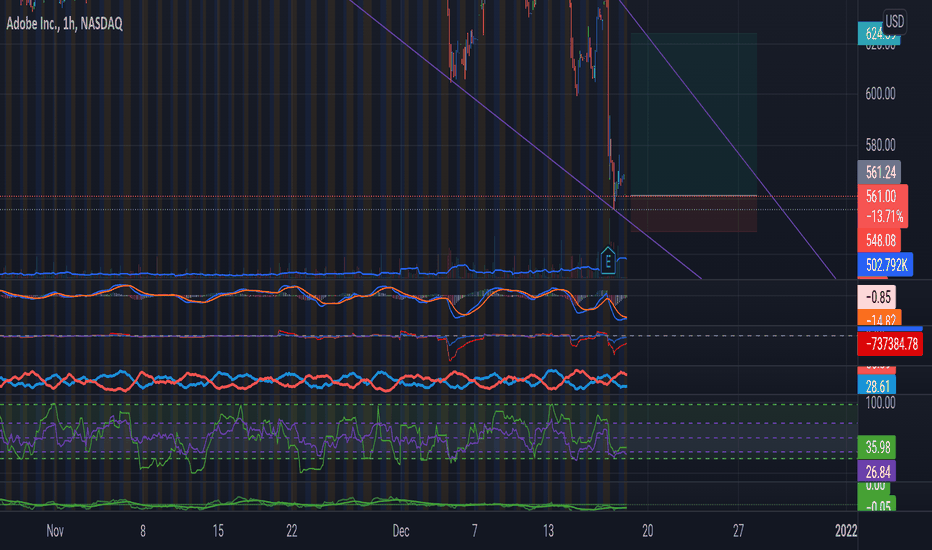Select the red stop-loss zone
Viewport: 932px width, 550px height.
click(x=694, y=213)
